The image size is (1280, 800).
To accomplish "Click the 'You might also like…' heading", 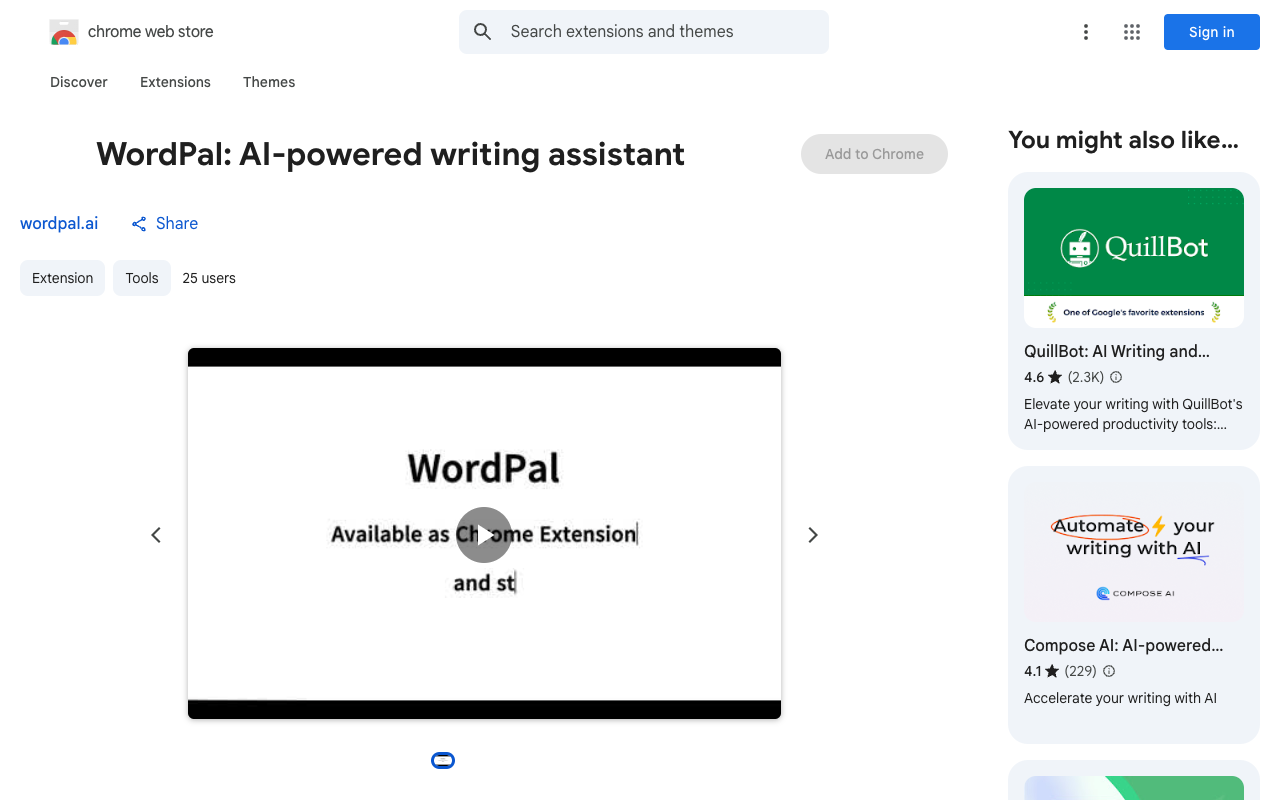I will 1123,140.
